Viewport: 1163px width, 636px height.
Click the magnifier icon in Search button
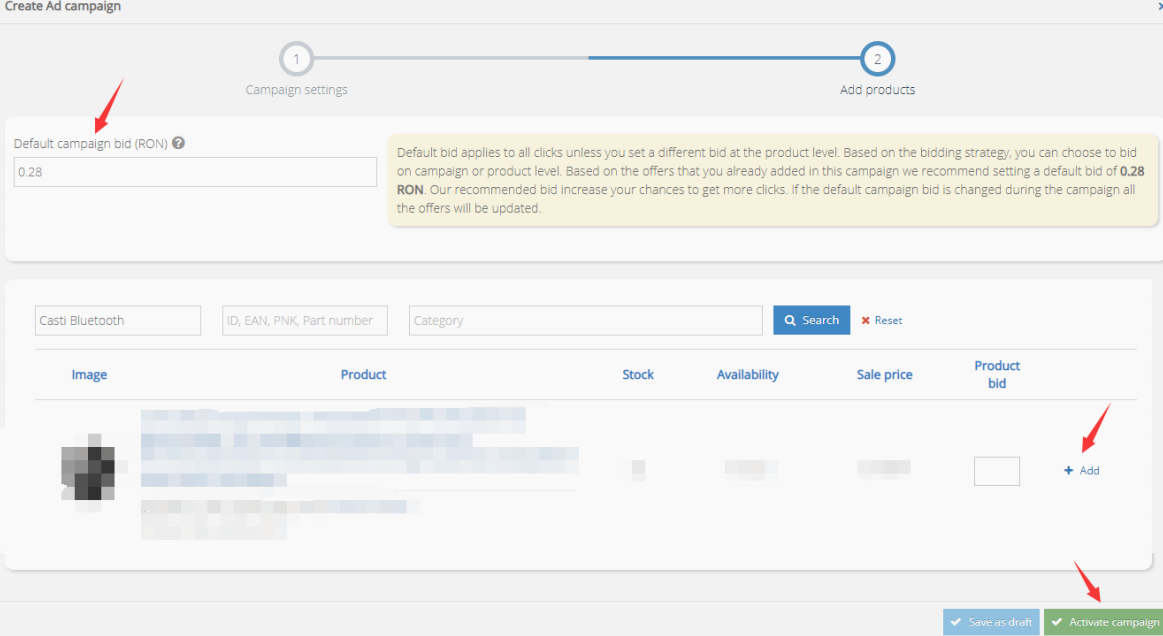click(x=790, y=321)
